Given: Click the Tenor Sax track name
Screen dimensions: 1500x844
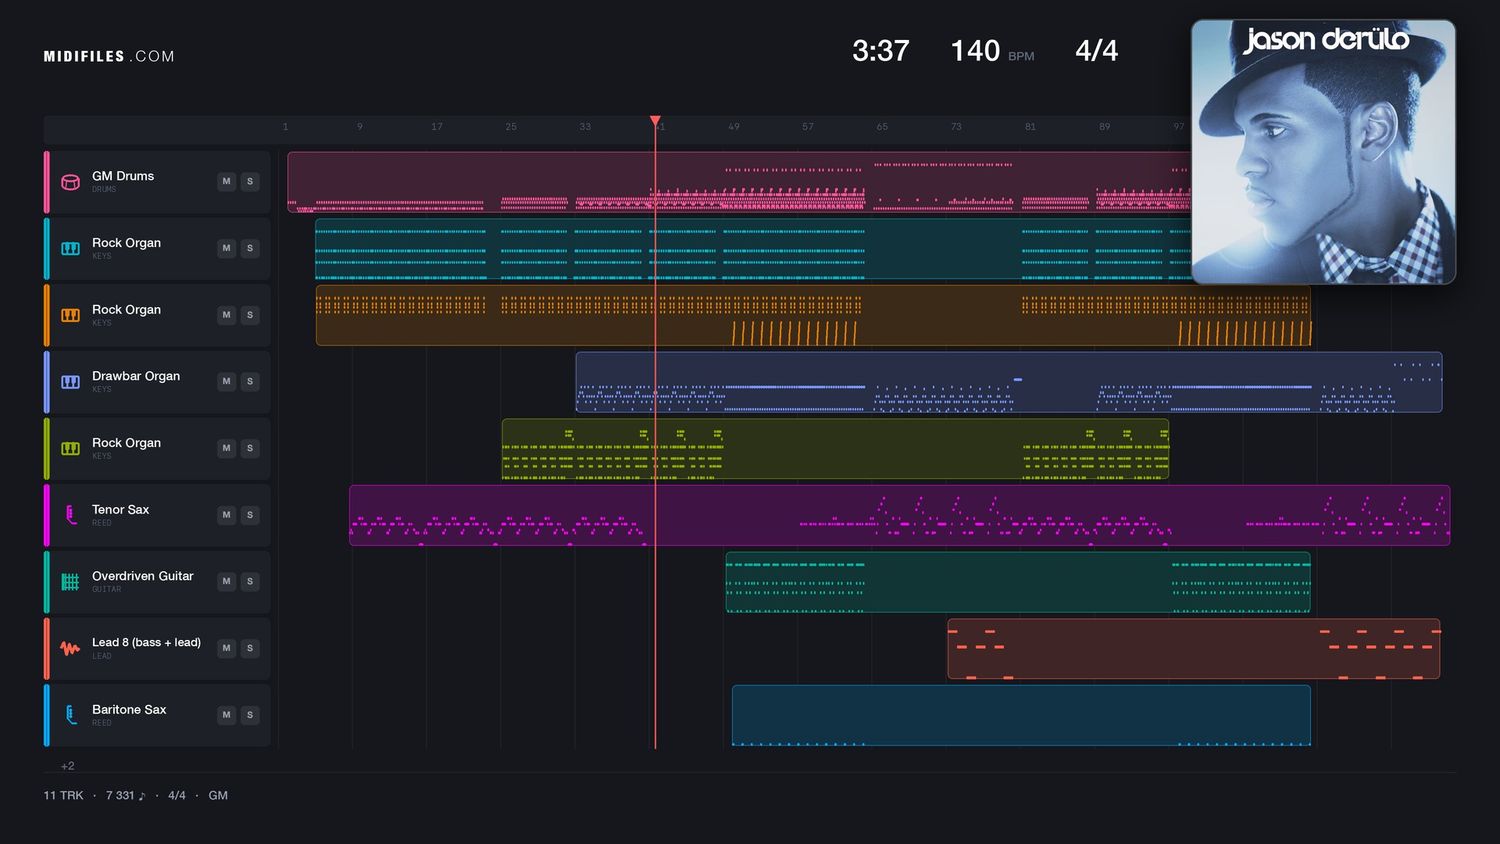Looking at the screenshot, I should pos(120,509).
